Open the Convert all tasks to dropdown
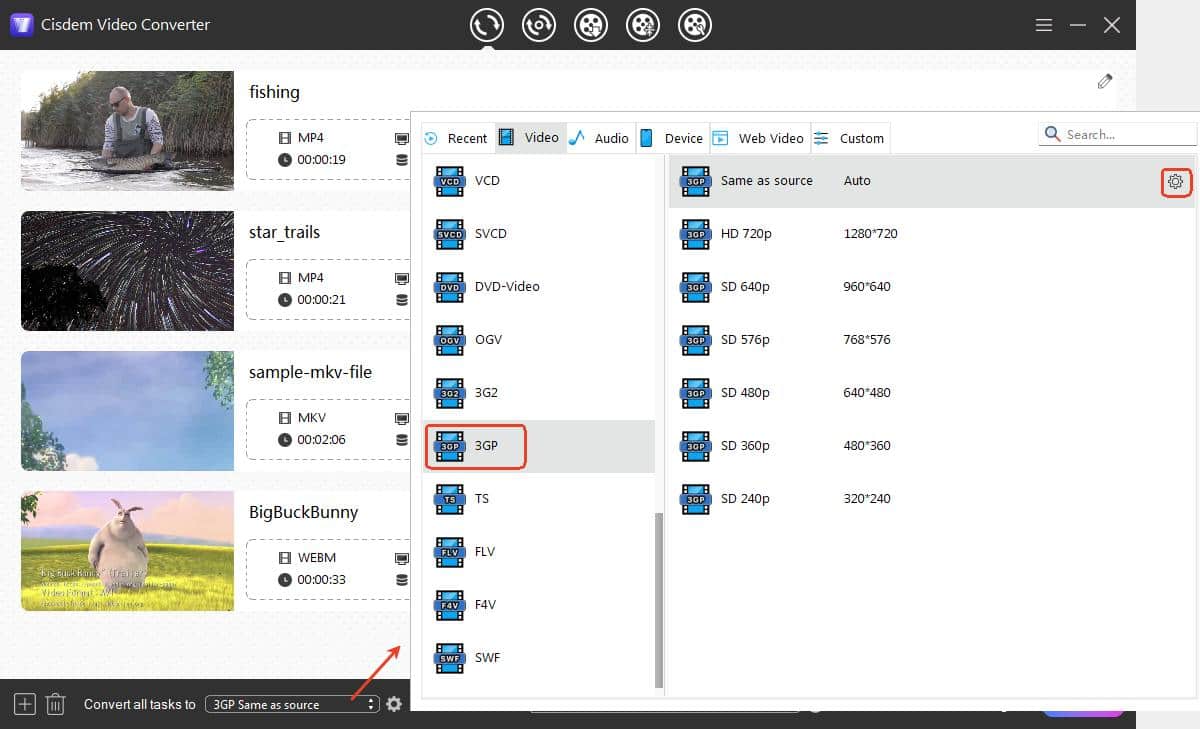This screenshot has width=1200, height=729. click(x=291, y=704)
